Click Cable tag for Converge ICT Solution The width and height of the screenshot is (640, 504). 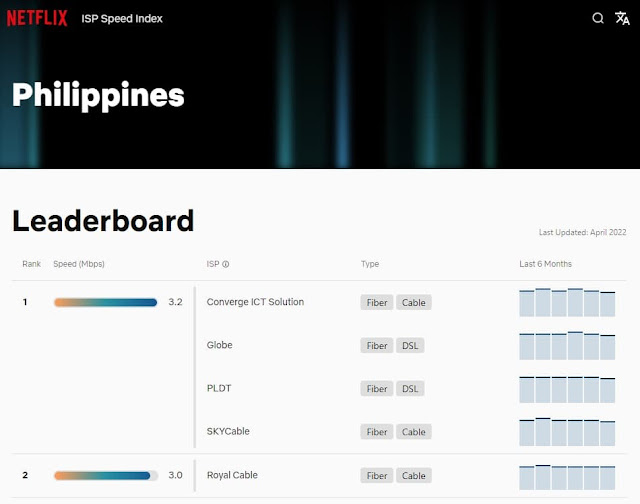[413, 302]
